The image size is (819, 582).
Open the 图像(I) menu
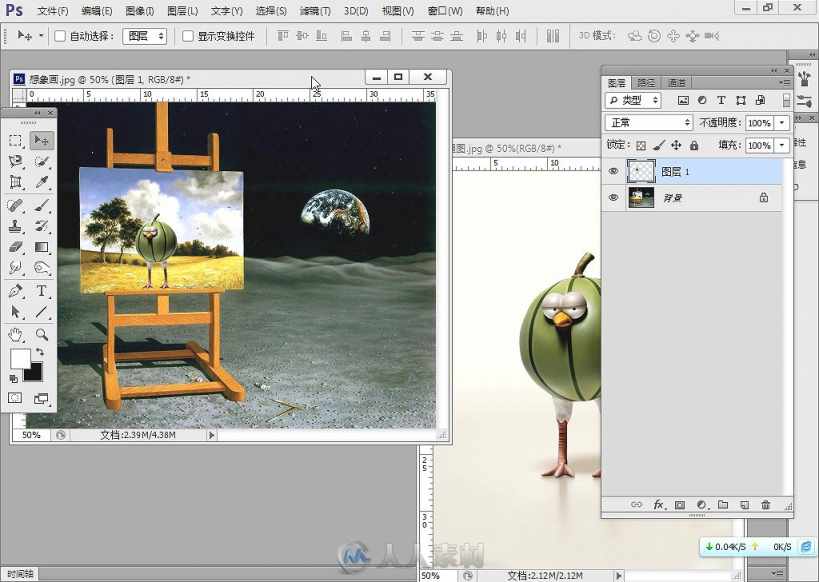[139, 10]
